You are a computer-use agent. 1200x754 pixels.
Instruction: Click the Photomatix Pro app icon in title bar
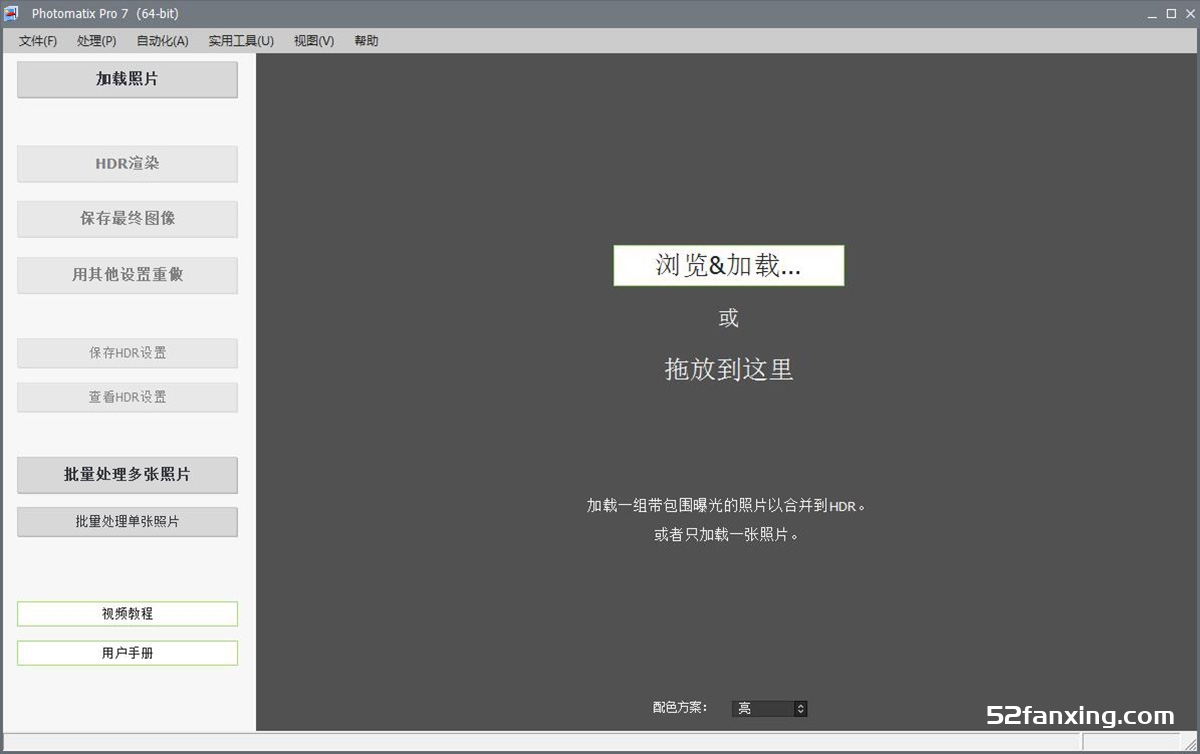click(12, 13)
